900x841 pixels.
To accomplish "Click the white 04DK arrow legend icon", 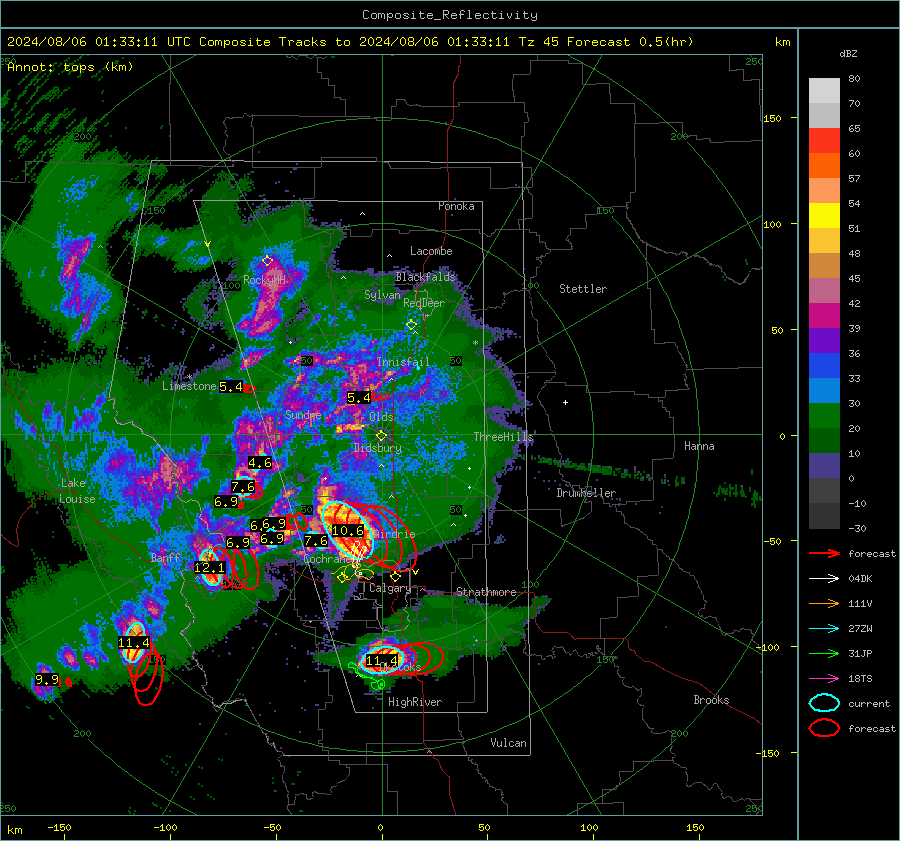I will pyautogui.click(x=824, y=578).
